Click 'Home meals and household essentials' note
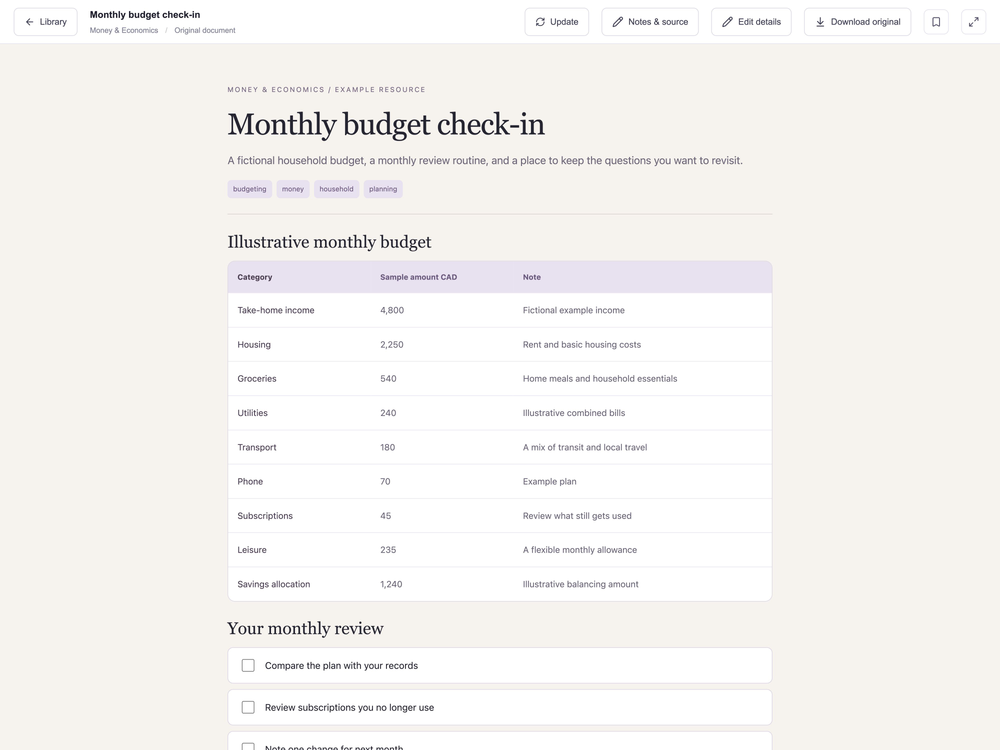This screenshot has width=1000, height=750. click(x=599, y=378)
